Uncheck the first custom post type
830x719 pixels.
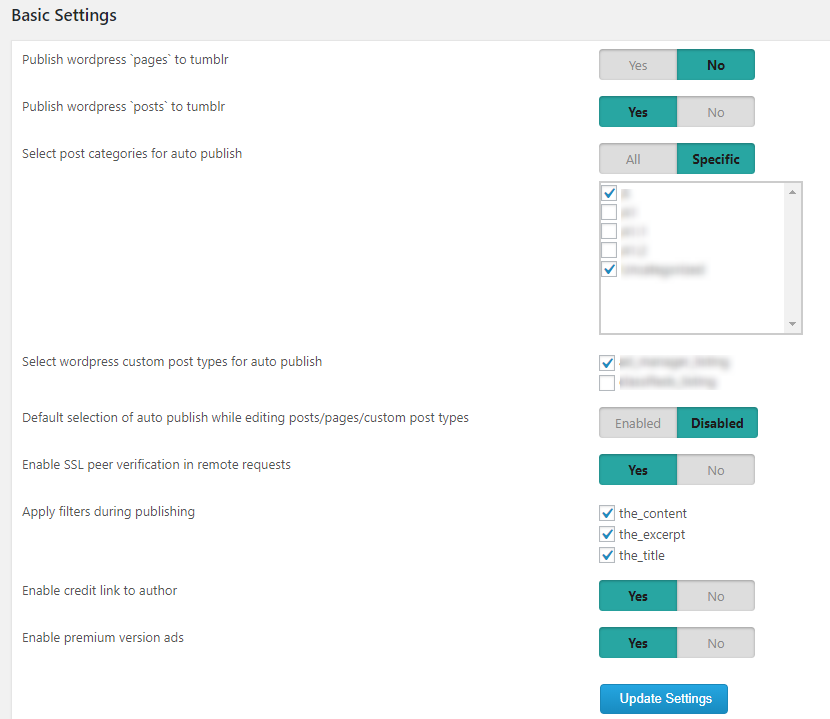[x=606, y=363]
